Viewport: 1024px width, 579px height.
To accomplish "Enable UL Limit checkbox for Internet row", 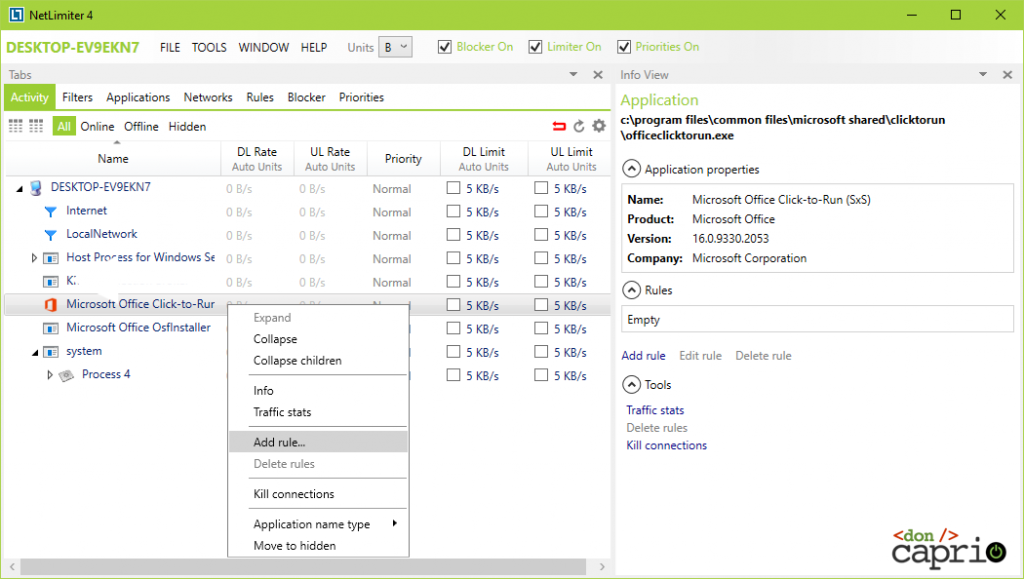I will coord(541,211).
